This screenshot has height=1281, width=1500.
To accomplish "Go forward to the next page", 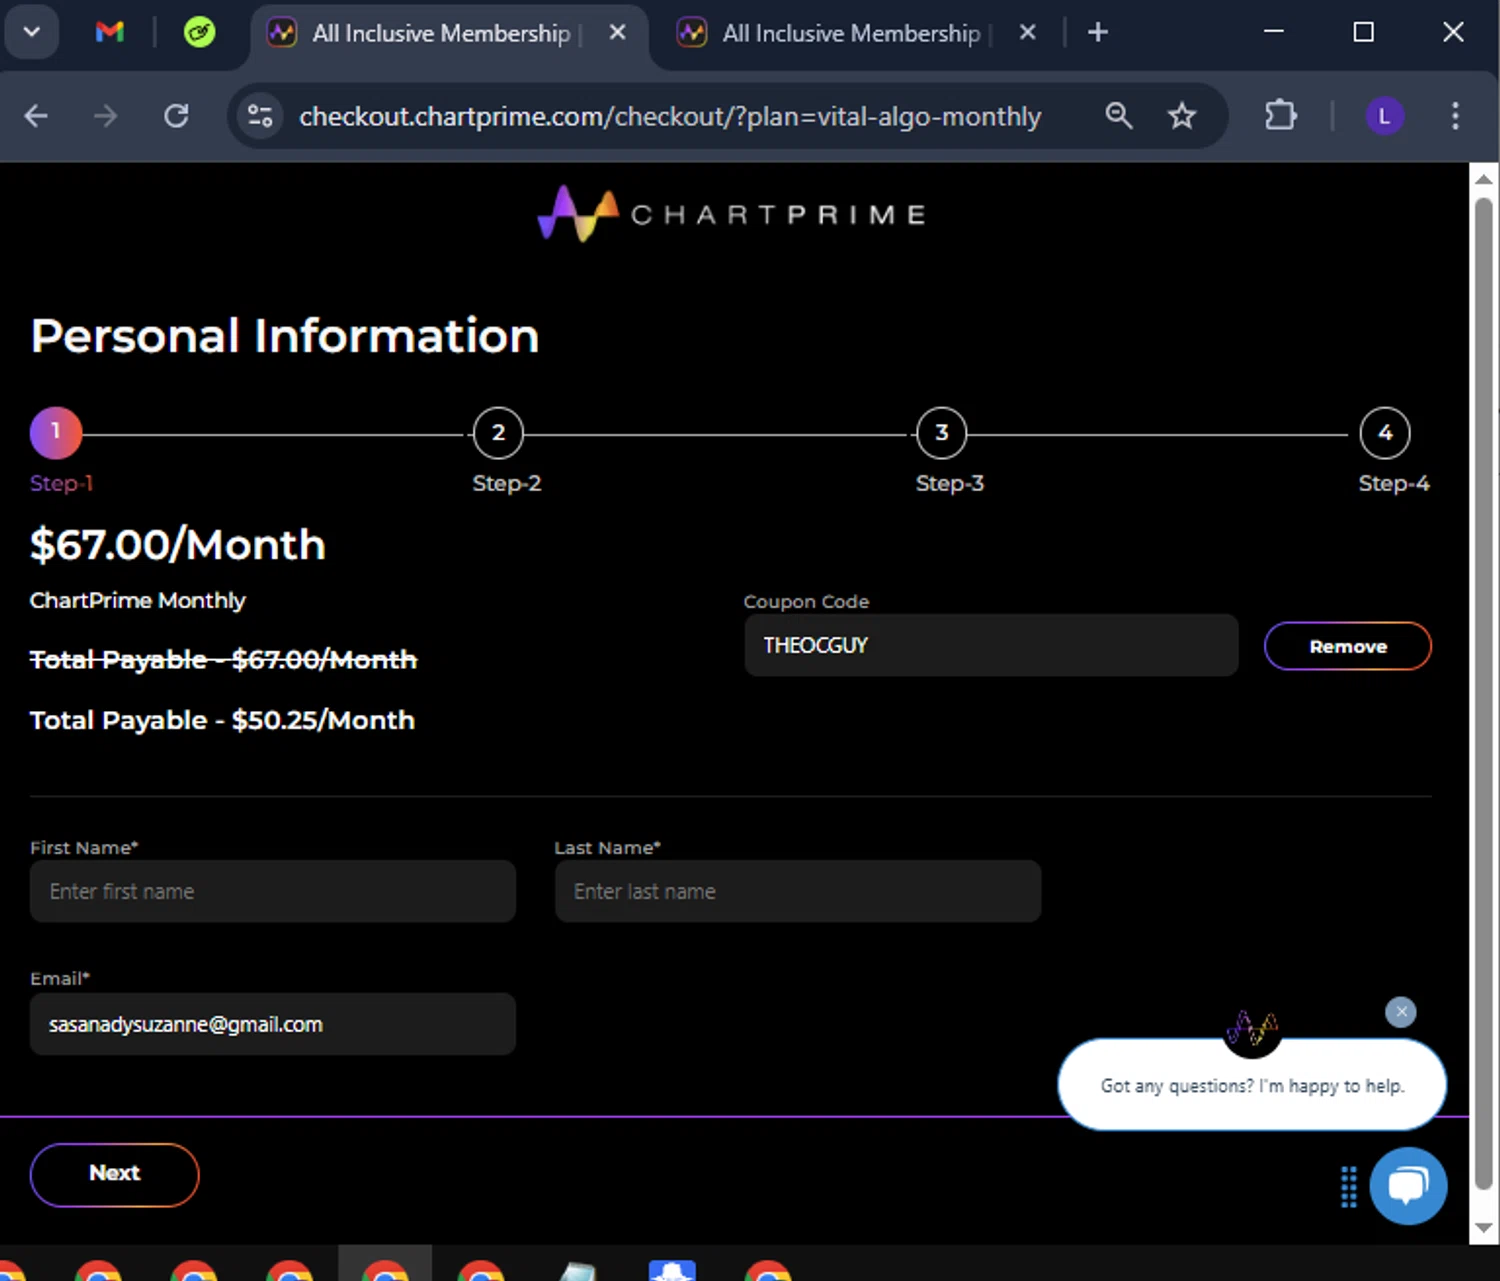I will coord(105,116).
